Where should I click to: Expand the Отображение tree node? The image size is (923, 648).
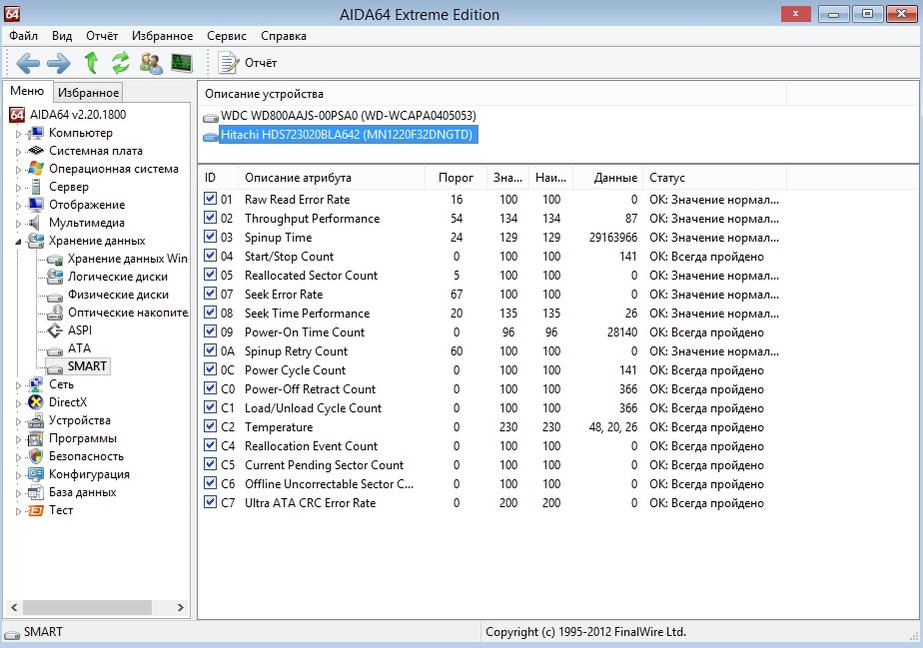[x=18, y=206]
